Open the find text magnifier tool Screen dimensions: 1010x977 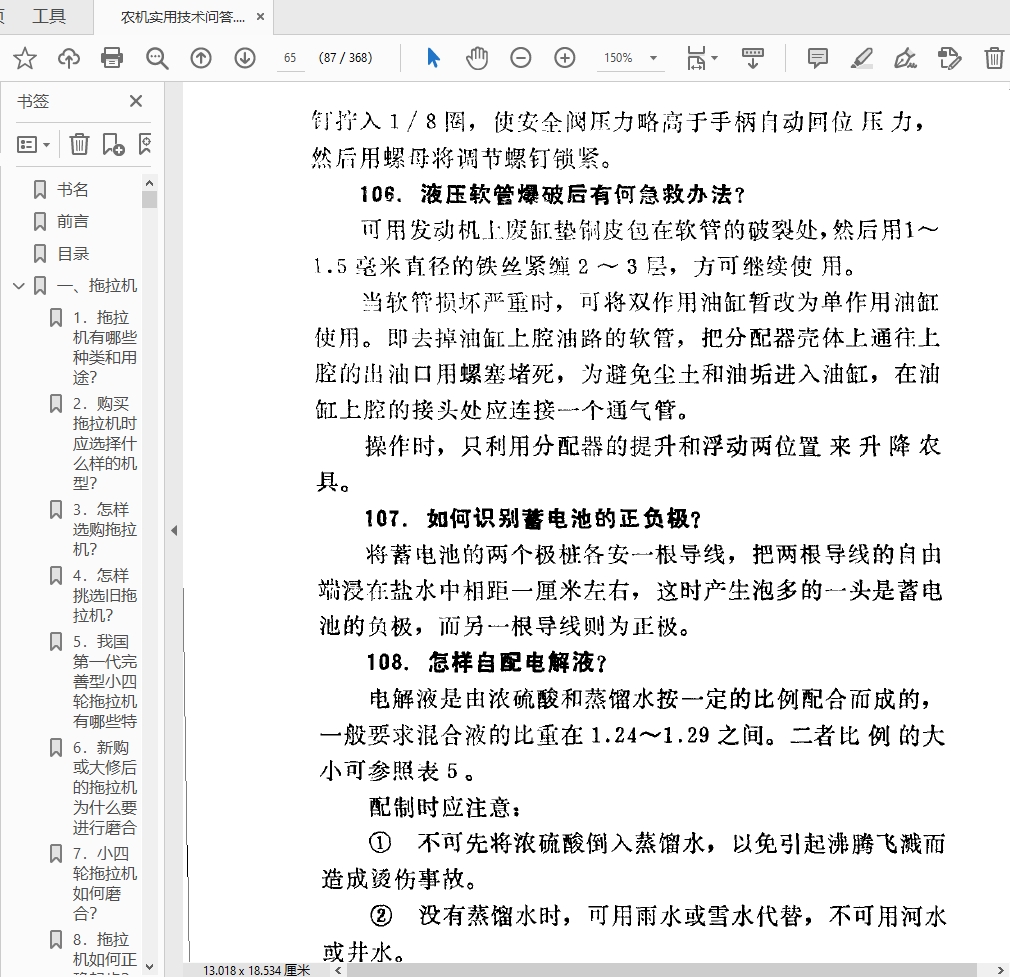pos(157,58)
